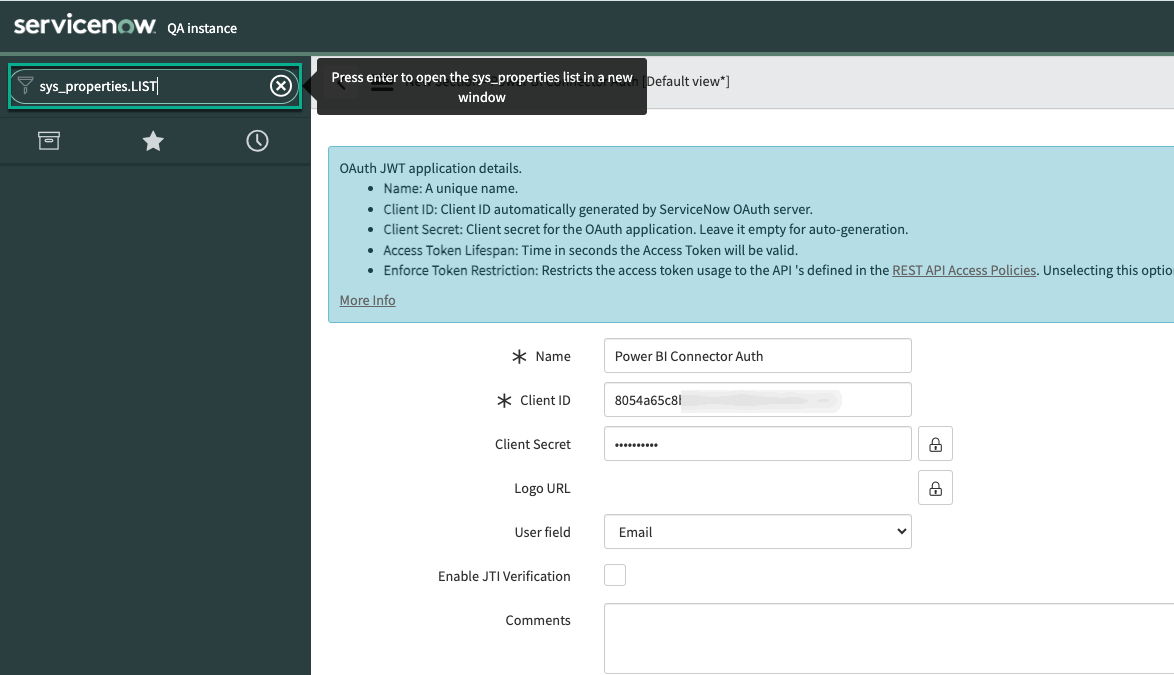
Task: Click the More Info link
Action: (x=367, y=300)
